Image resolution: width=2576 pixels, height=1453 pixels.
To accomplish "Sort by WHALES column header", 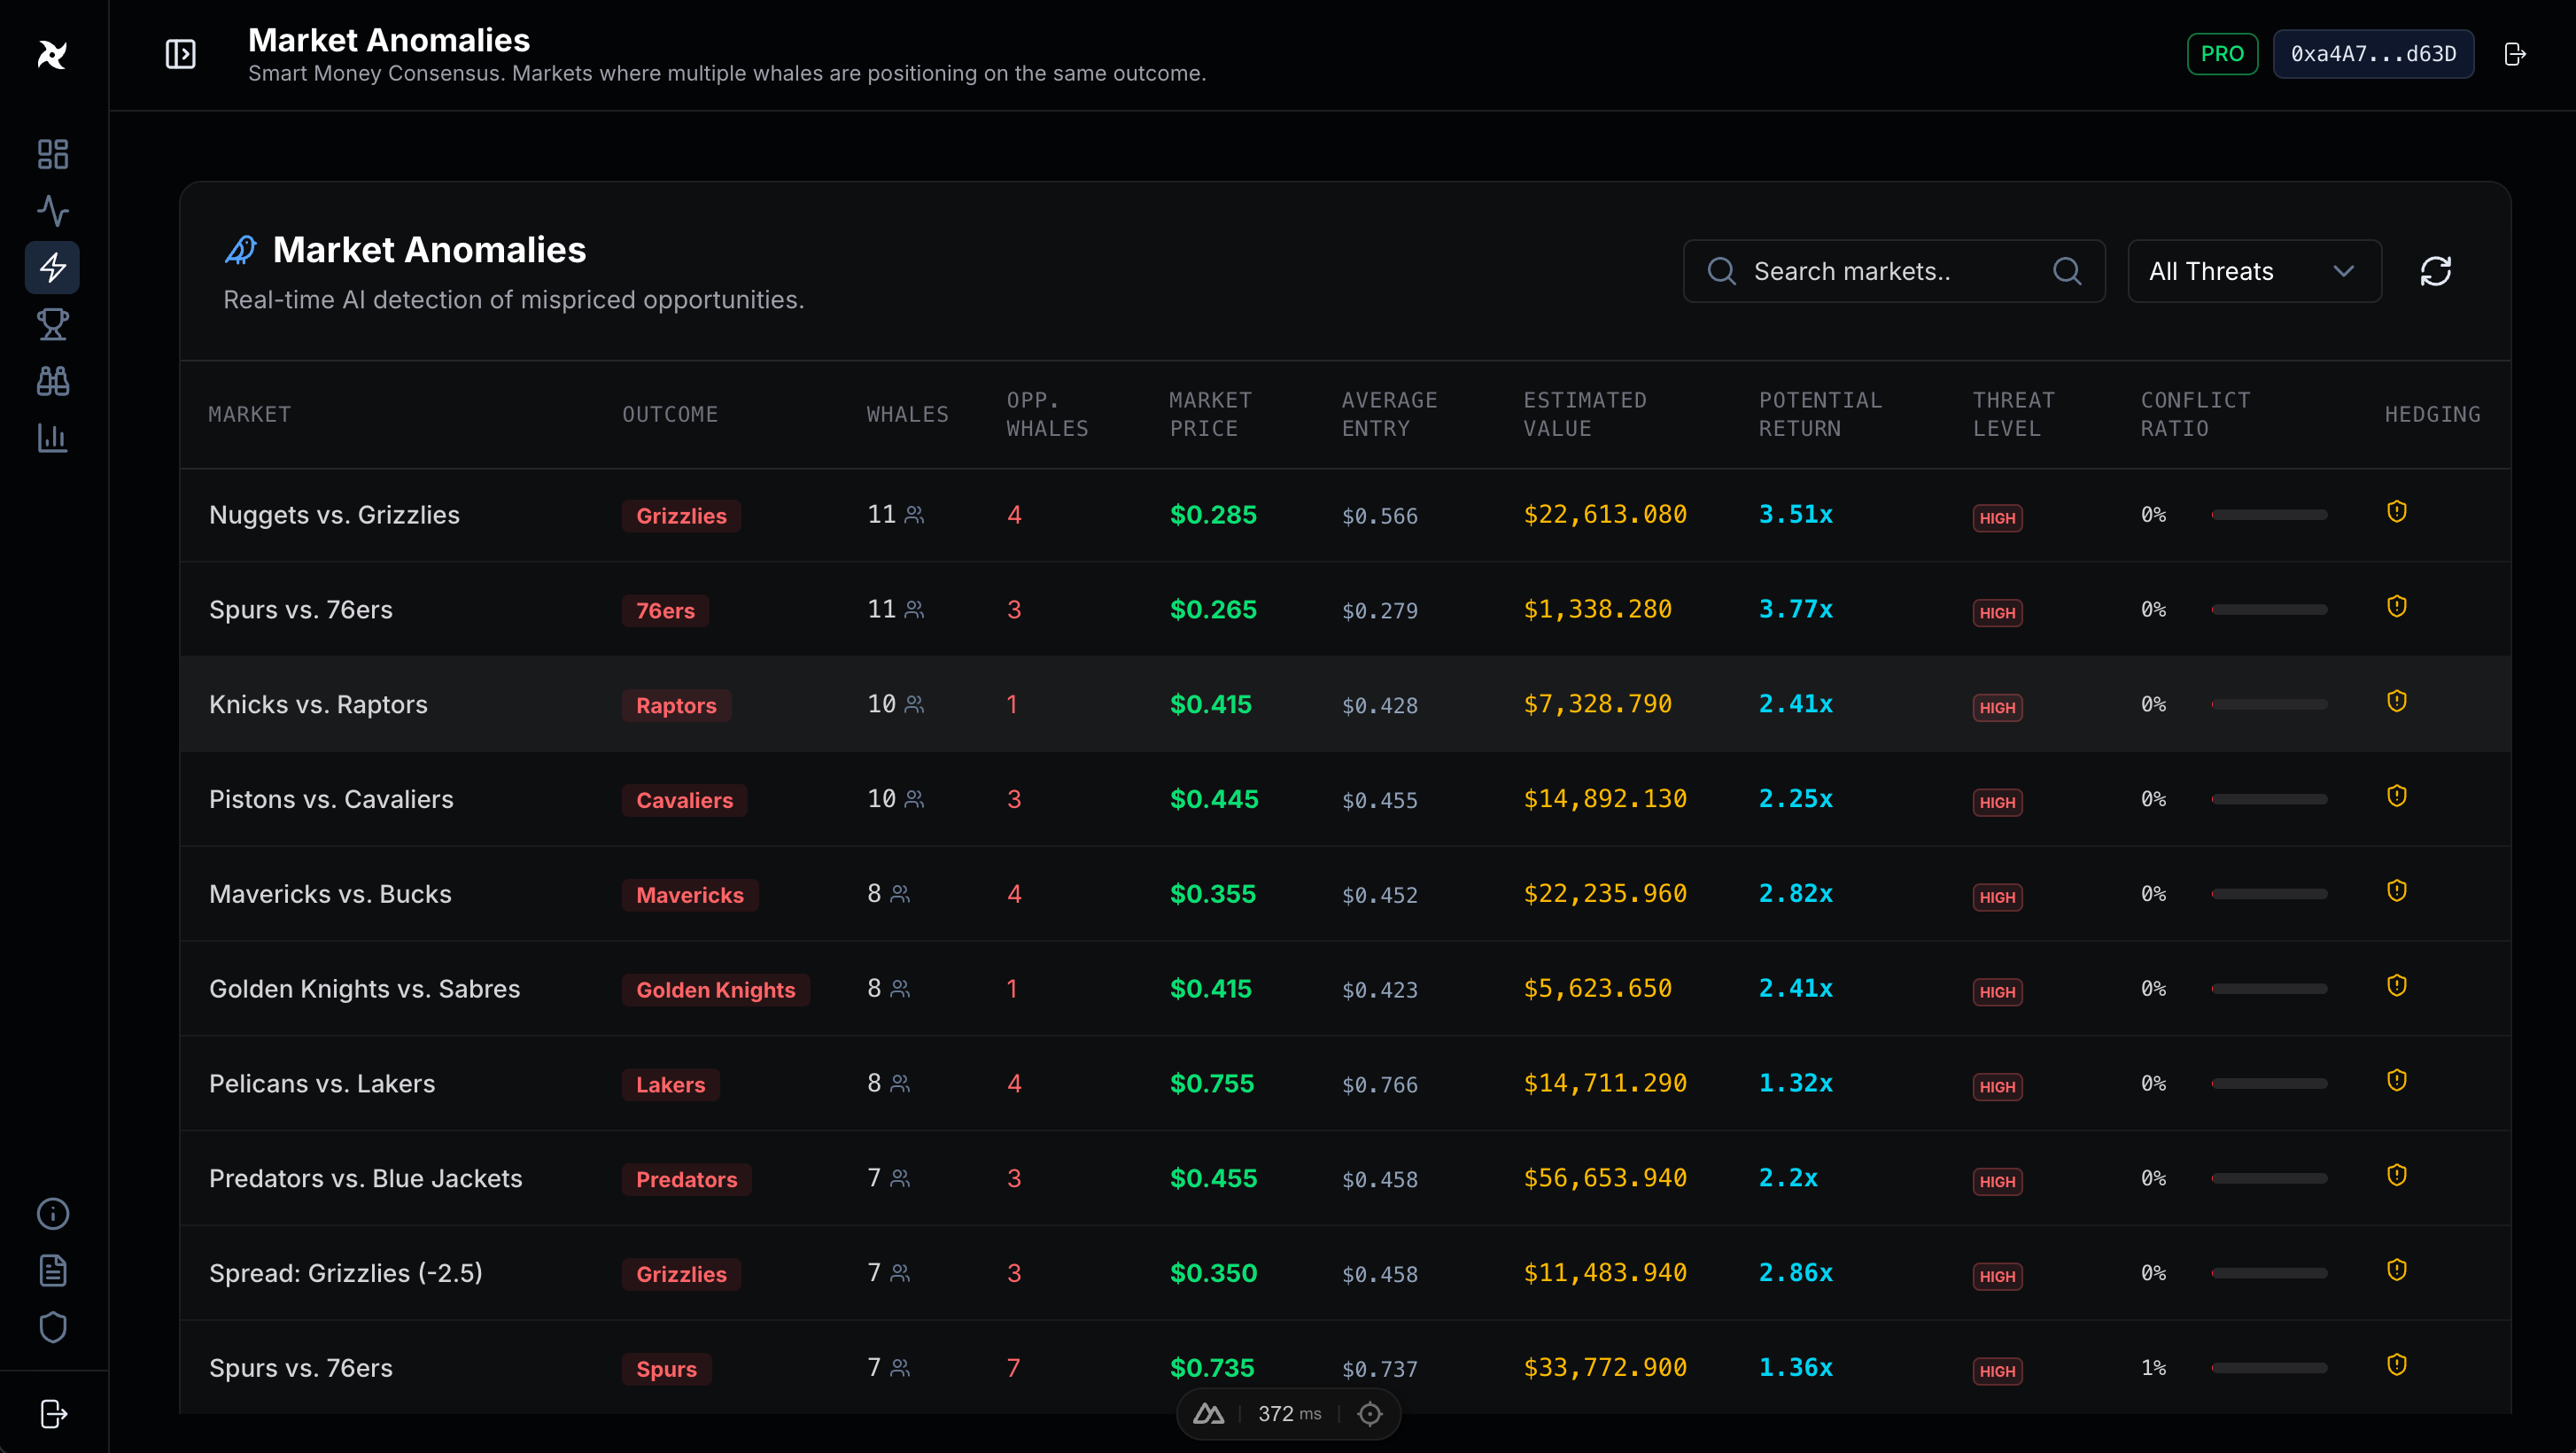I will coord(907,414).
